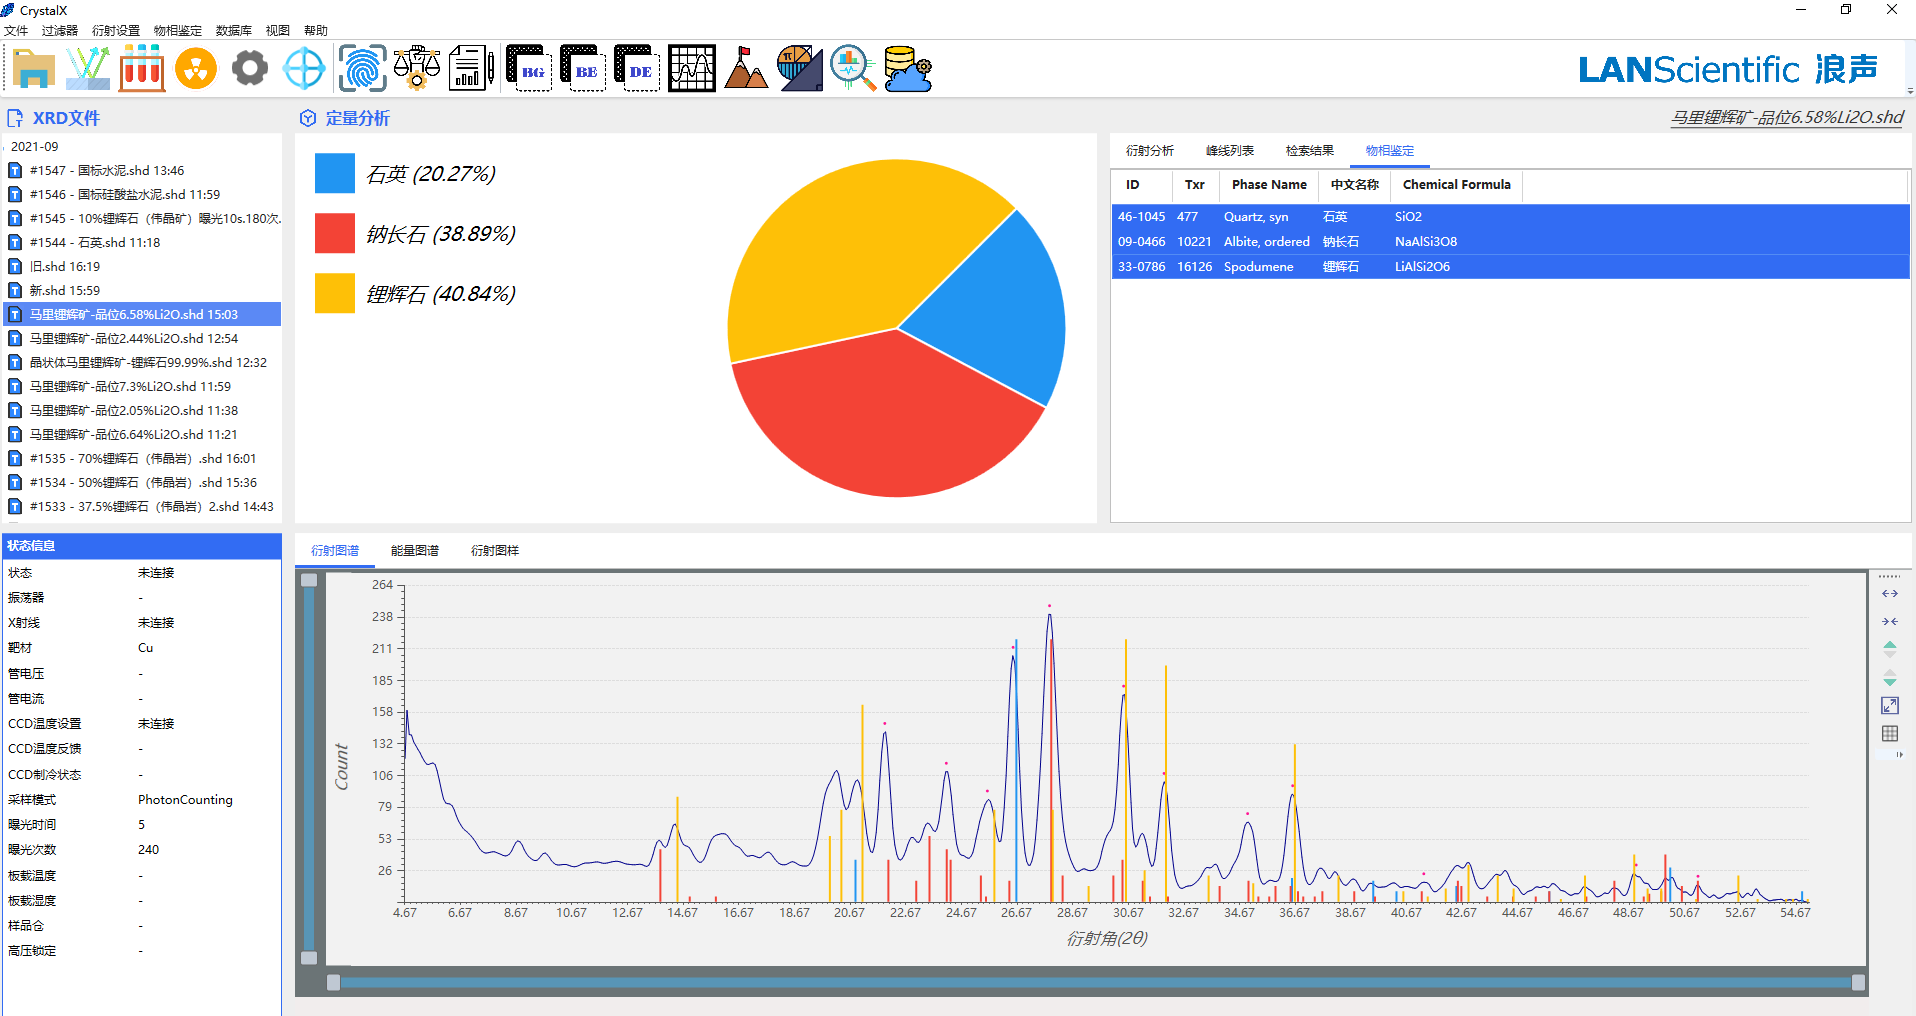Toggle full-extent chart zoom icon

[1889, 706]
